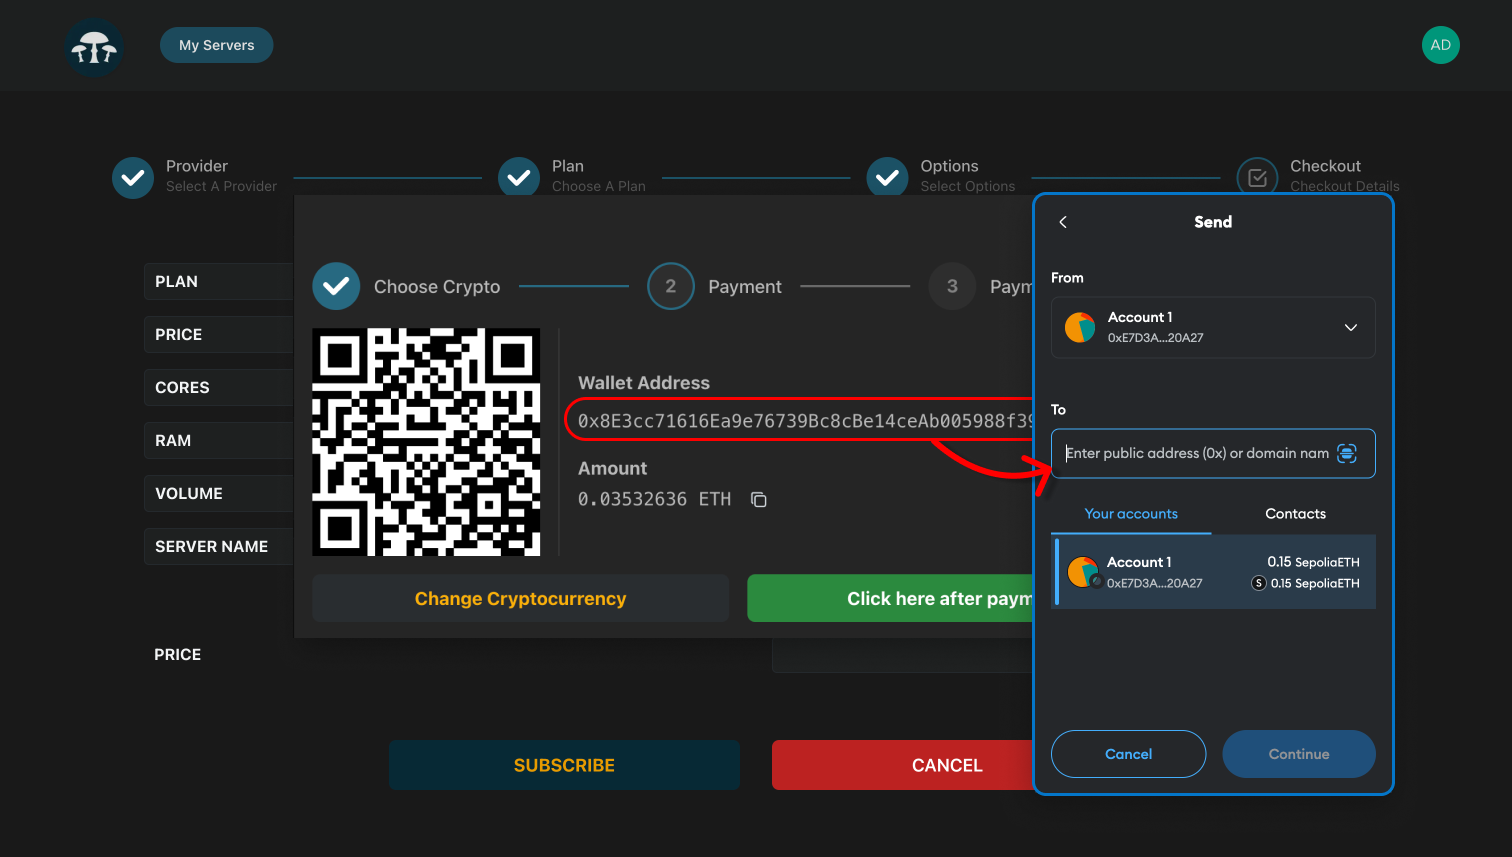
Task: Click the SUBSCRIBE button
Action: click(x=564, y=765)
